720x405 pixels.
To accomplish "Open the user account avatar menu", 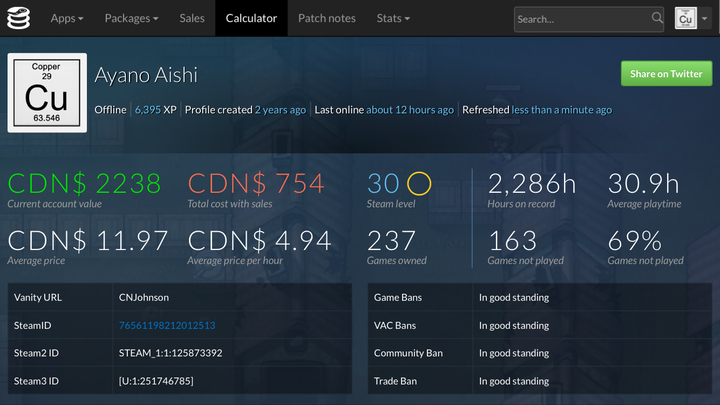I will tap(691, 18).
